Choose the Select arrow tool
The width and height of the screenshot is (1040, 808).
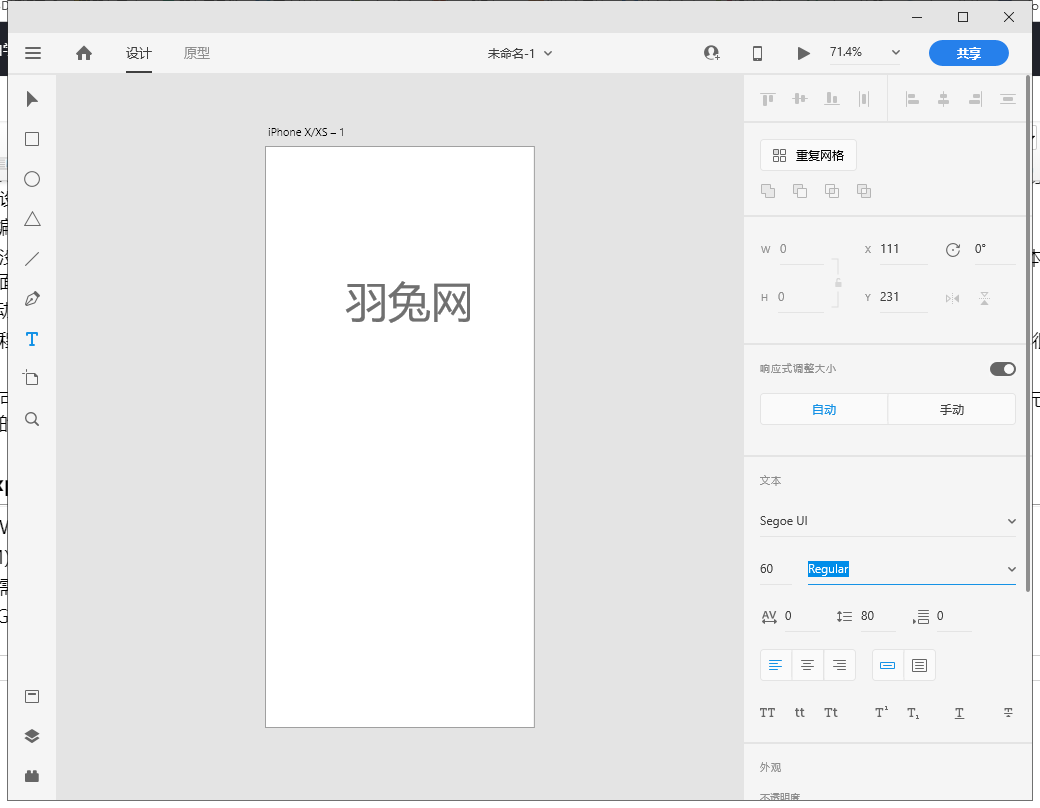point(32,100)
